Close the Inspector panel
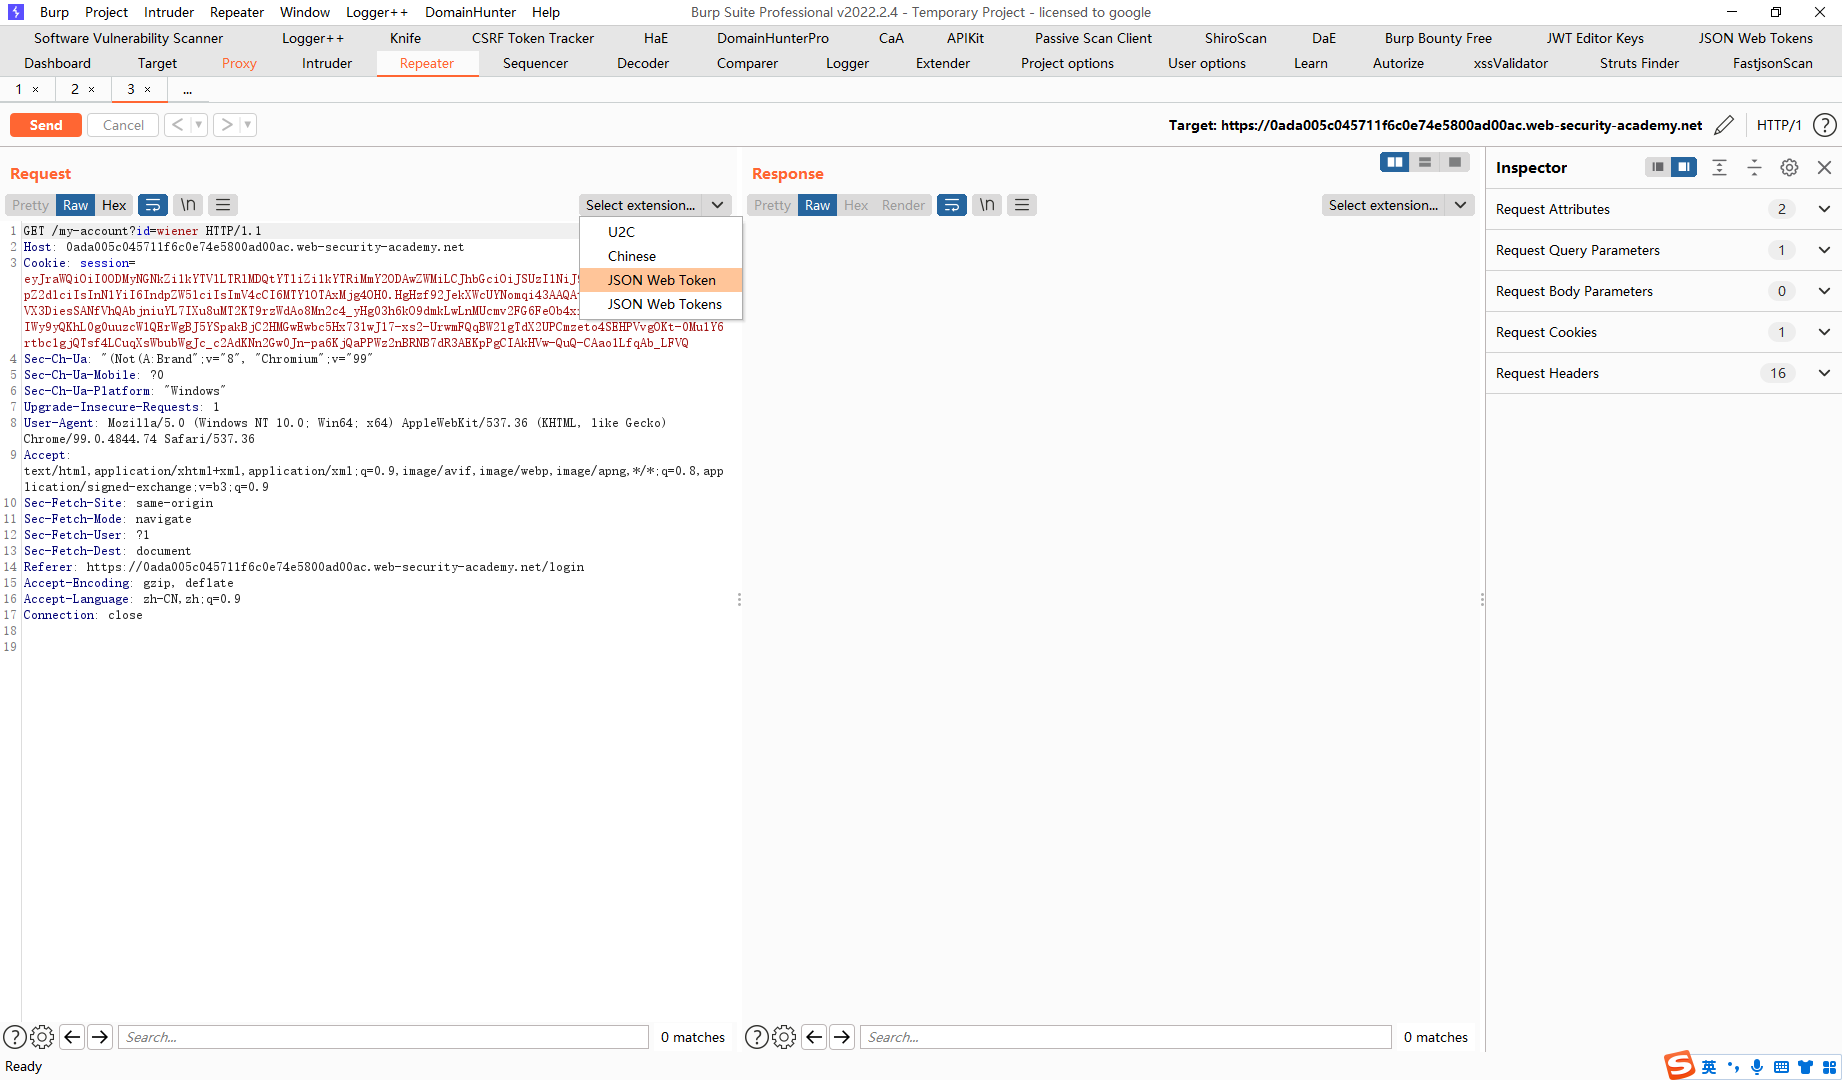This screenshot has width=1842, height=1080. point(1824,167)
